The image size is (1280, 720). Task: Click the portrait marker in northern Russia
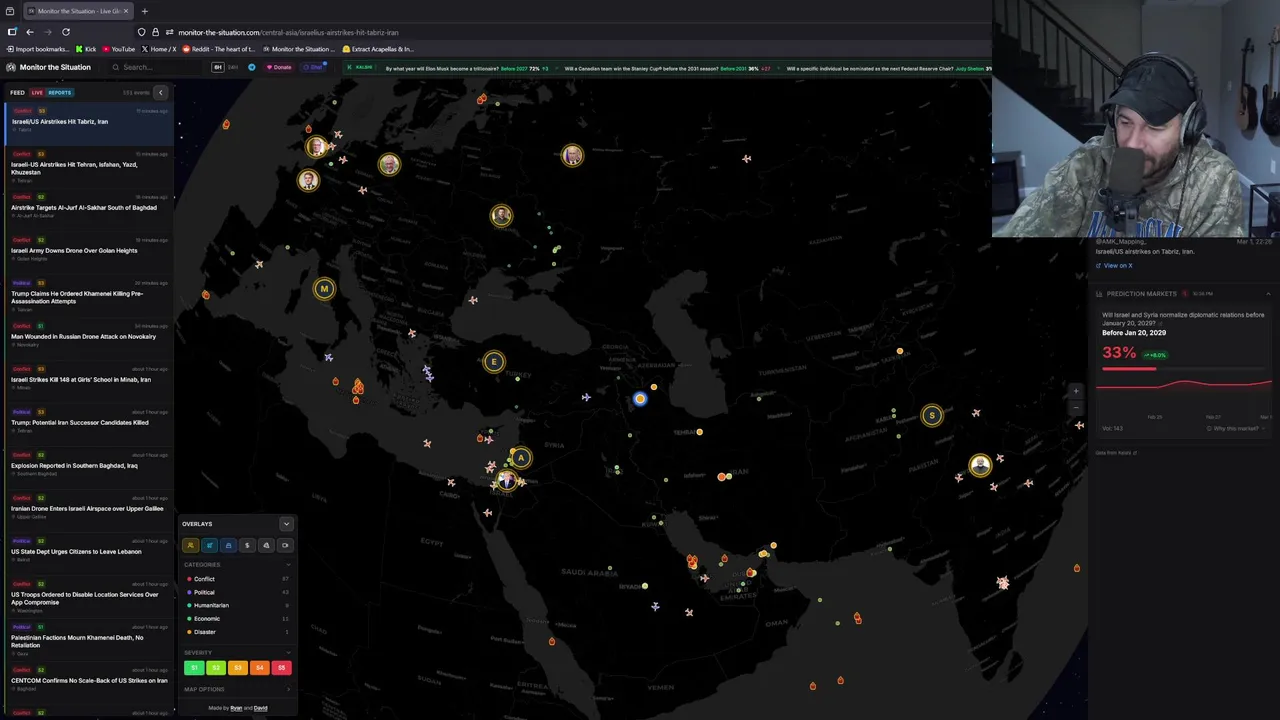point(572,155)
